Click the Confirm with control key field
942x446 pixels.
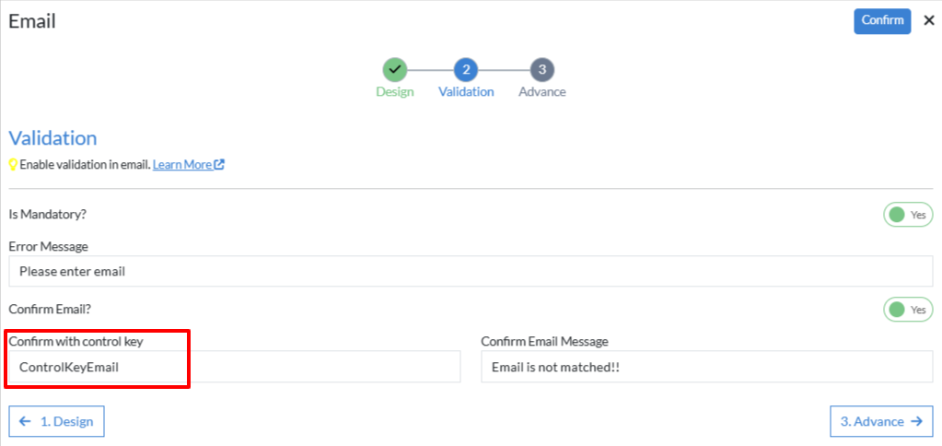click(235, 367)
